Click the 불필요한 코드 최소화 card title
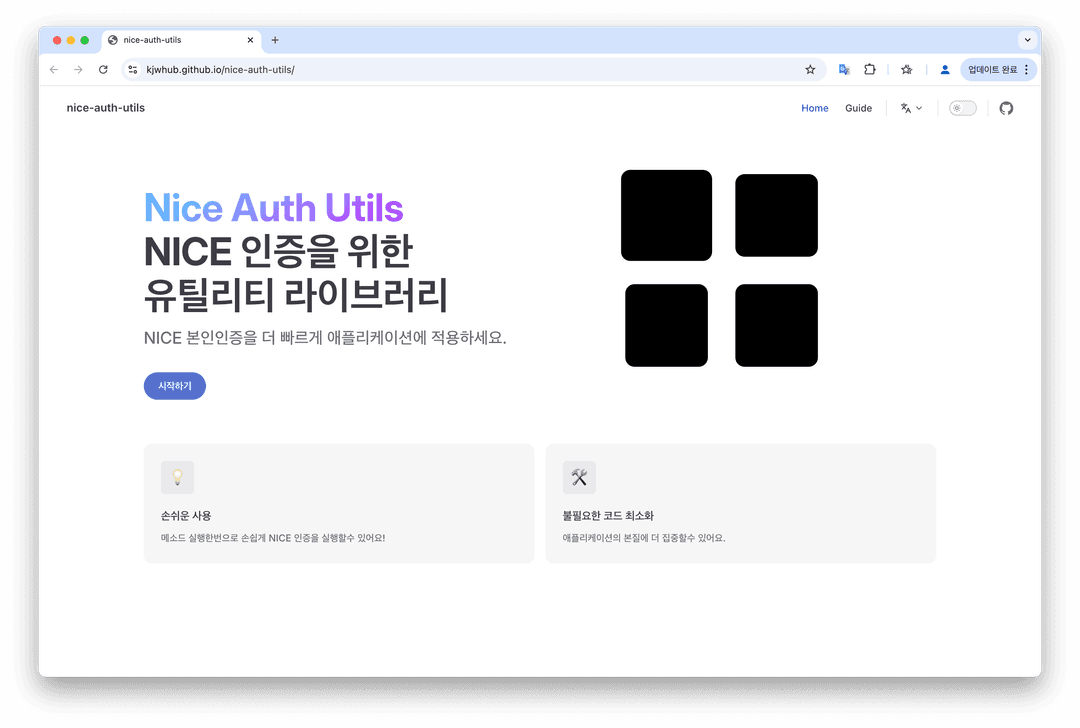Viewport: 1080px width, 728px height. click(x=608, y=516)
